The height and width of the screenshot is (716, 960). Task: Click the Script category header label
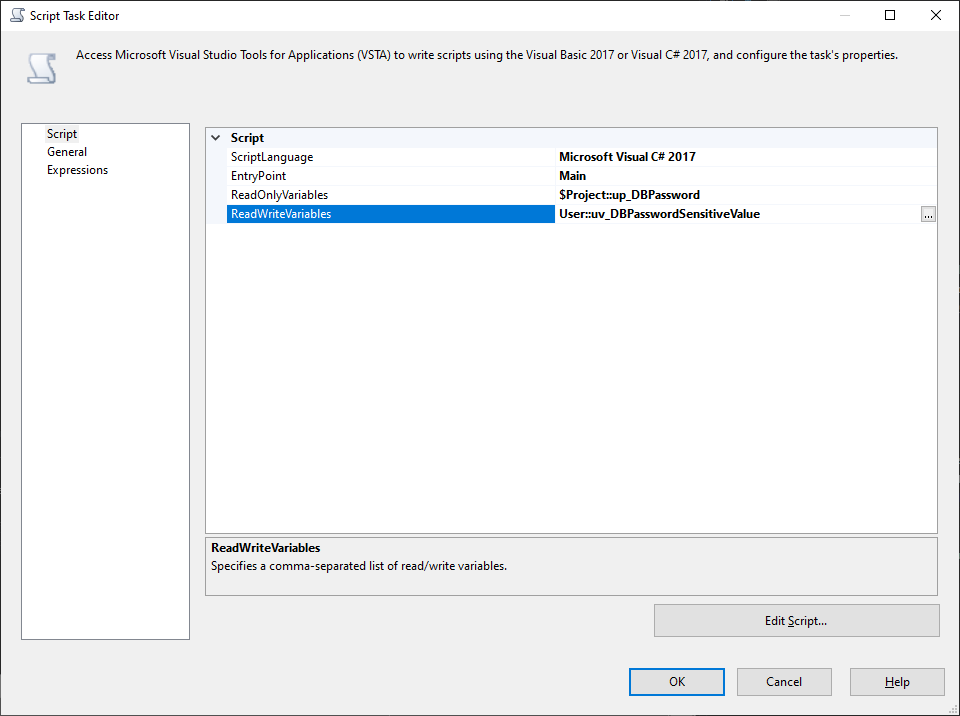(247, 138)
